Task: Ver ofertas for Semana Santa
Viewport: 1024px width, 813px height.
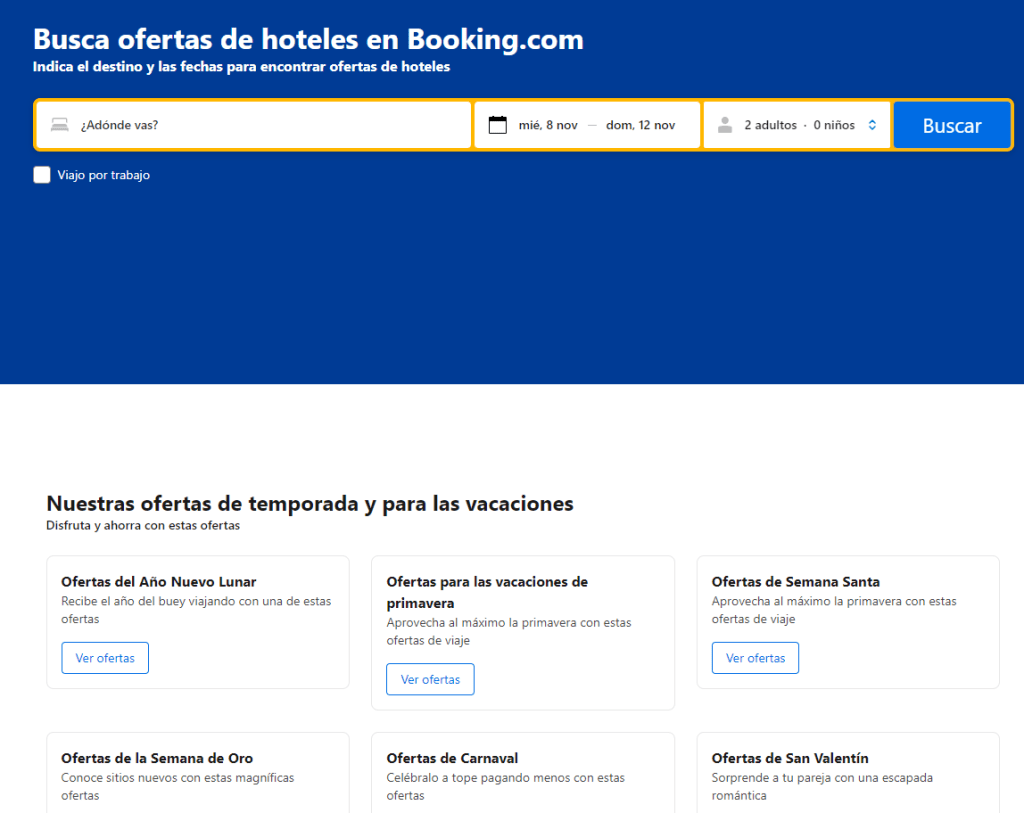Action: point(755,658)
